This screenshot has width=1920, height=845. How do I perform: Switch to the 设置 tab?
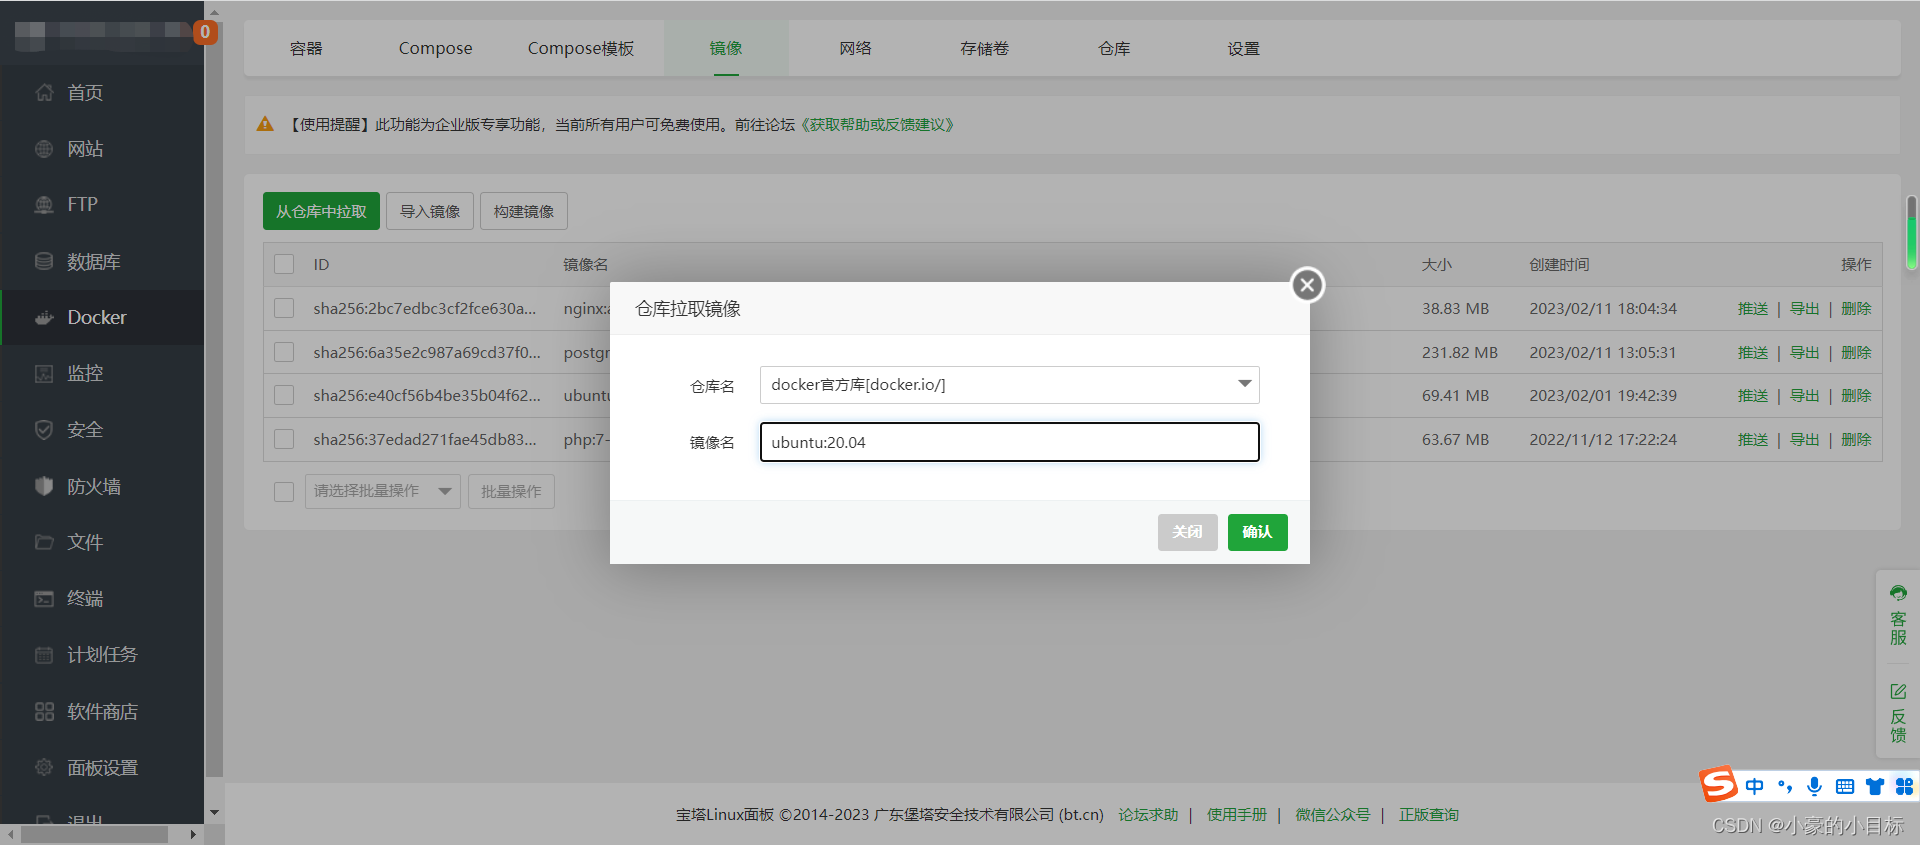1243,48
